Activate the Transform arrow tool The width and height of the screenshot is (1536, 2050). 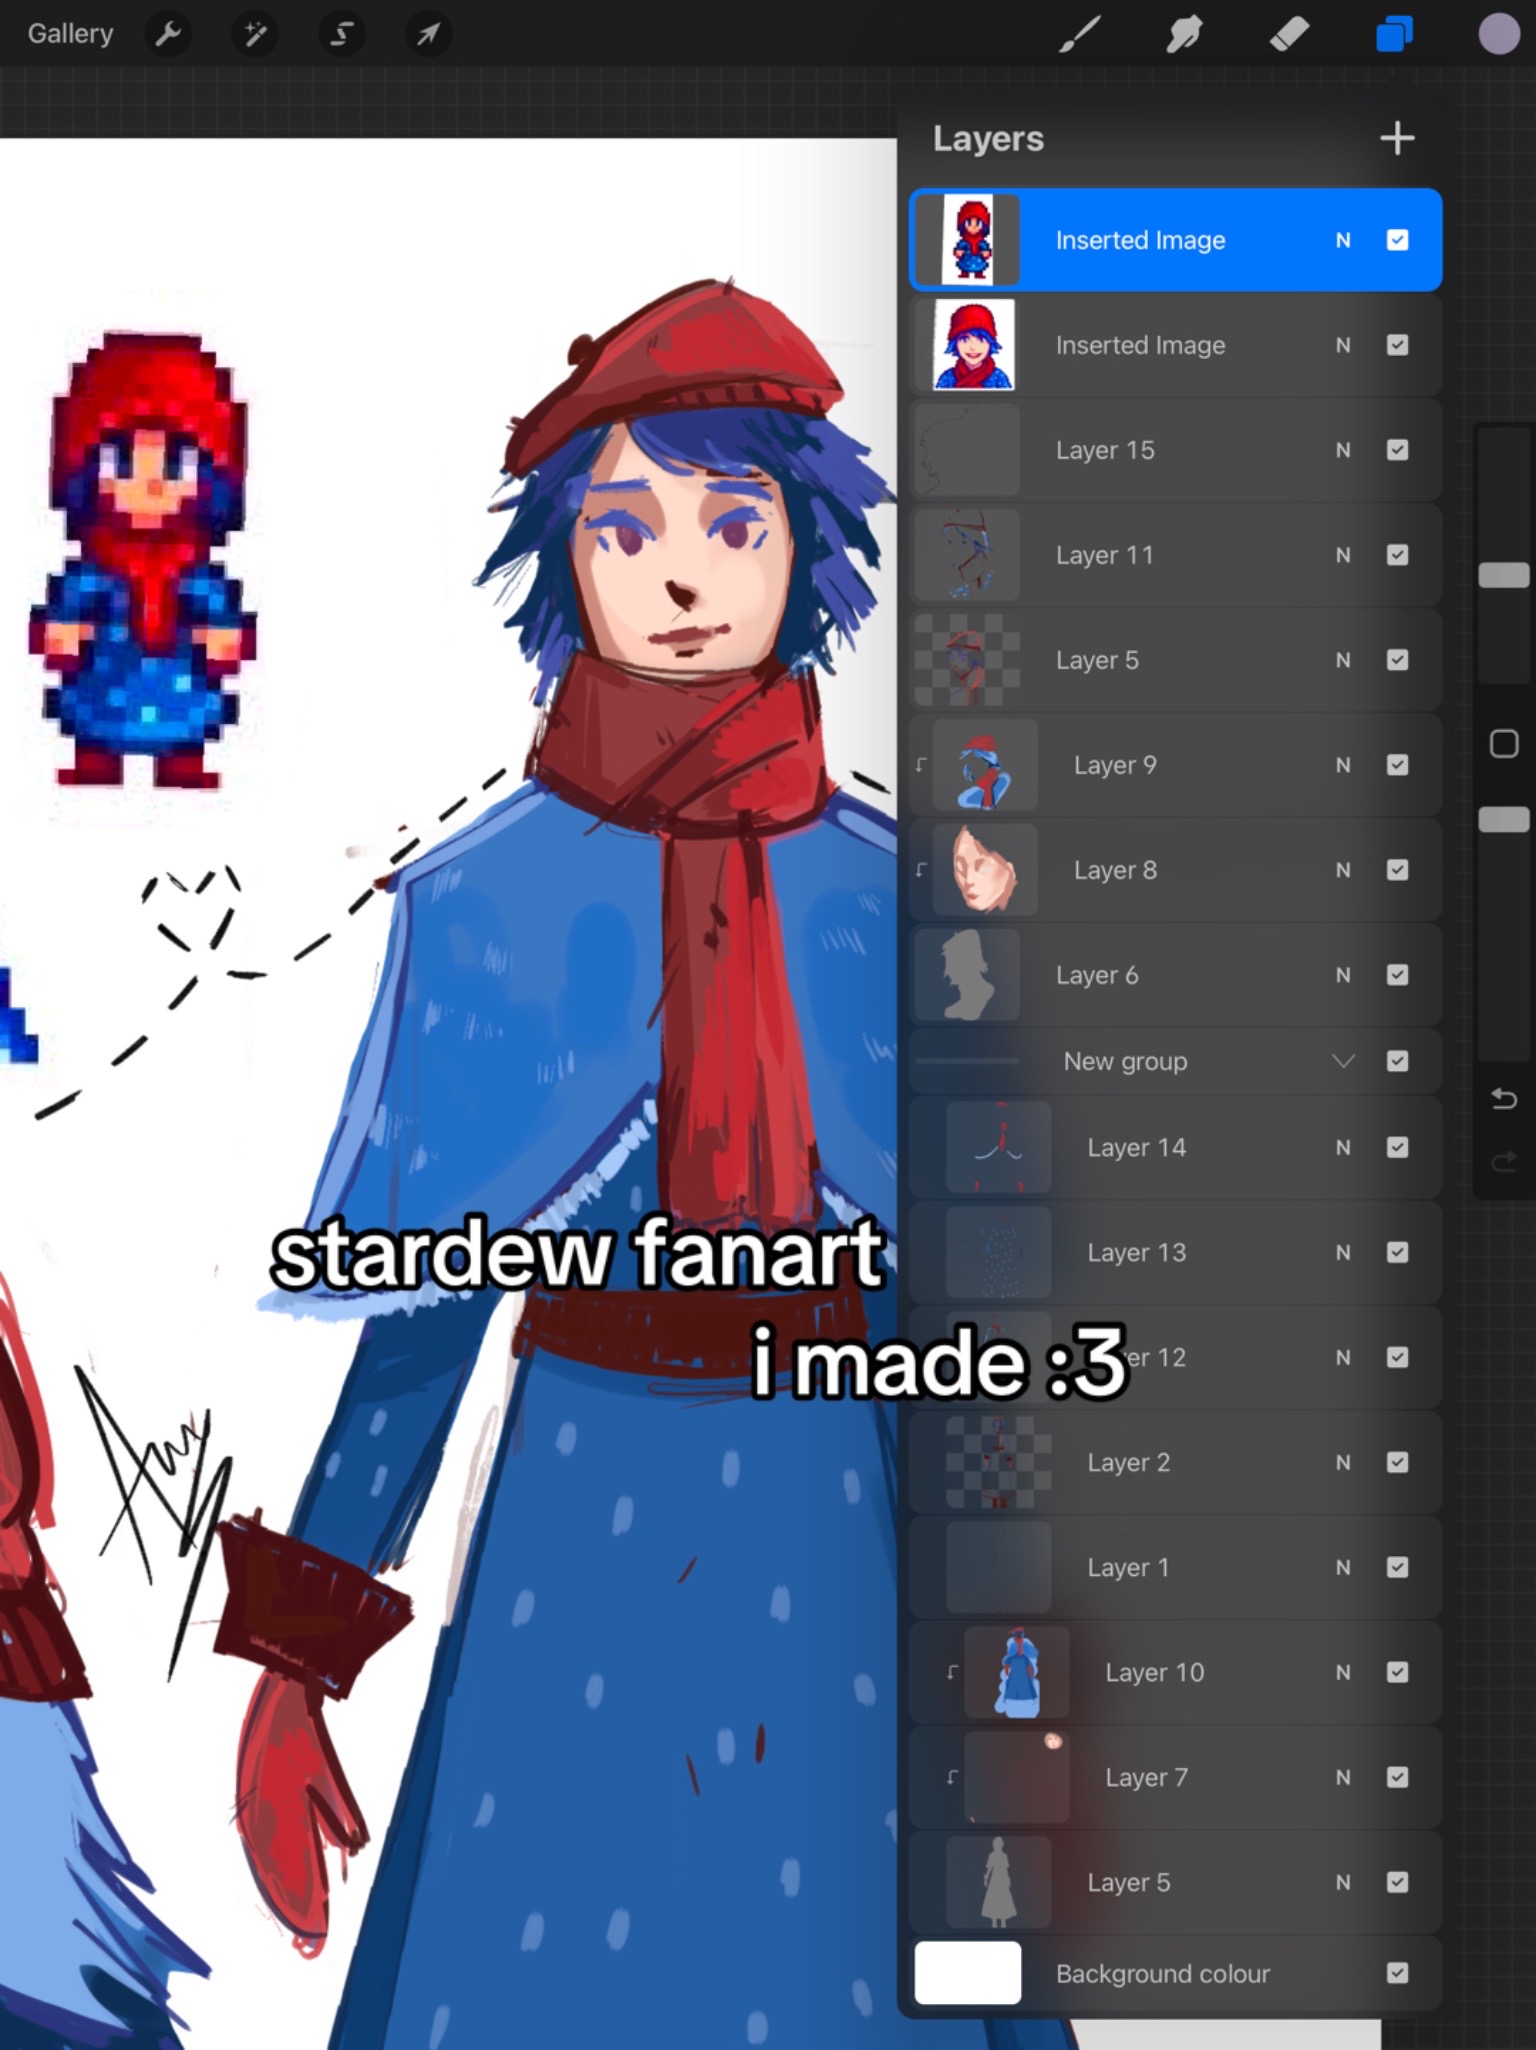[x=428, y=34]
